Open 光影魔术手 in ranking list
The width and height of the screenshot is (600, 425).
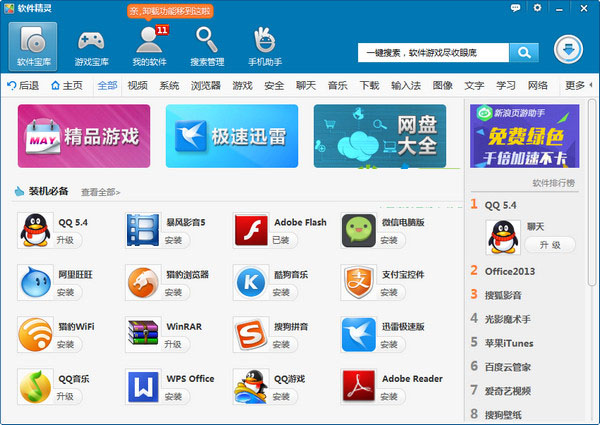pos(507,319)
